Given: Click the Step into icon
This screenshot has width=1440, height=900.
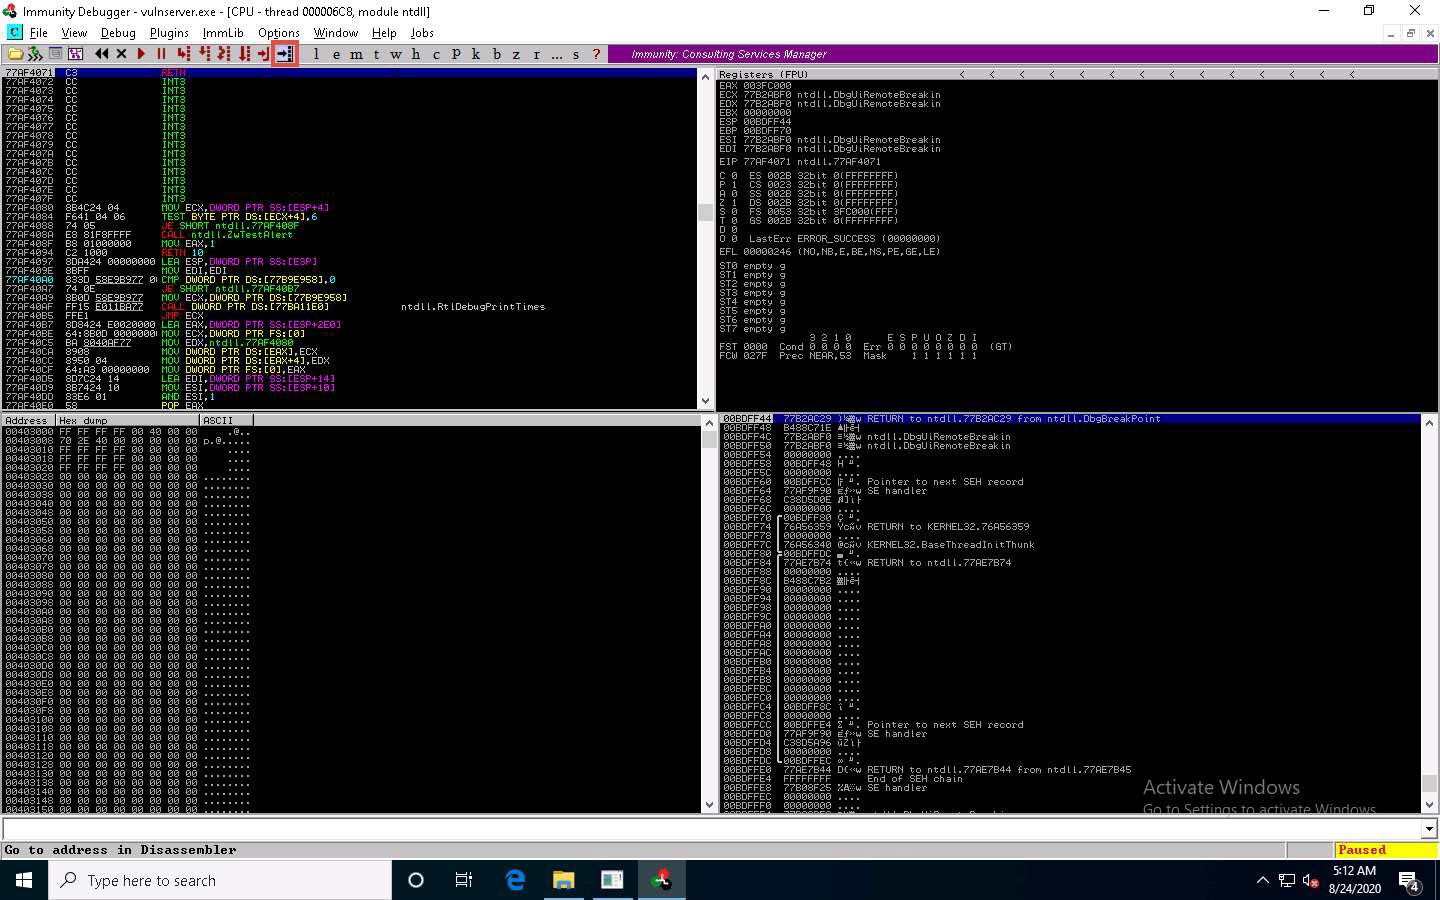Looking at the screenshot, I should (183, 54).
